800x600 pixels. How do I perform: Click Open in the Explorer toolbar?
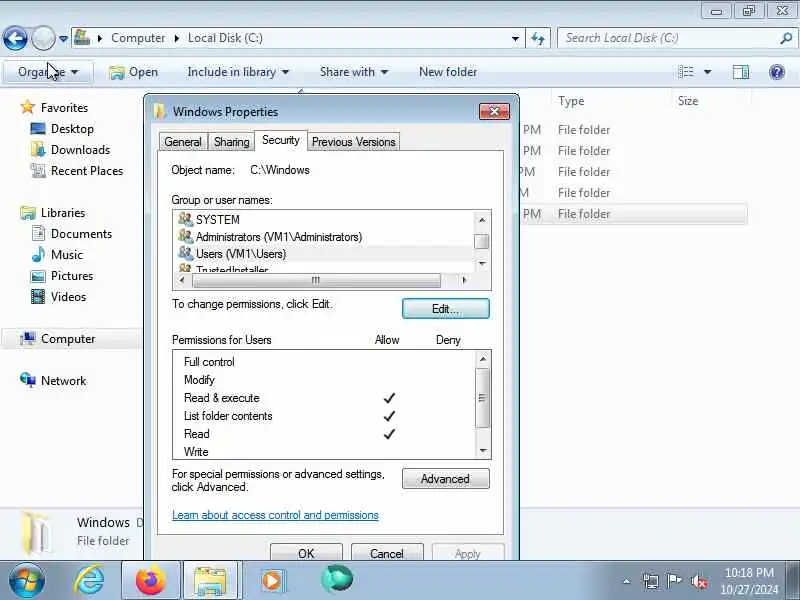pyautogui.click(x=134, y=72)
